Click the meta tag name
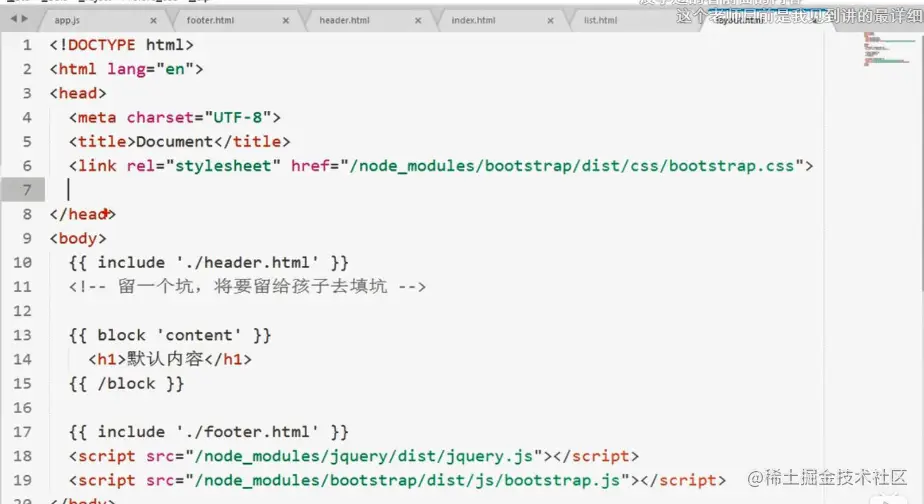The width and height of the screenshot is (924, 504). pyautogui.click(x=97, y=117)
